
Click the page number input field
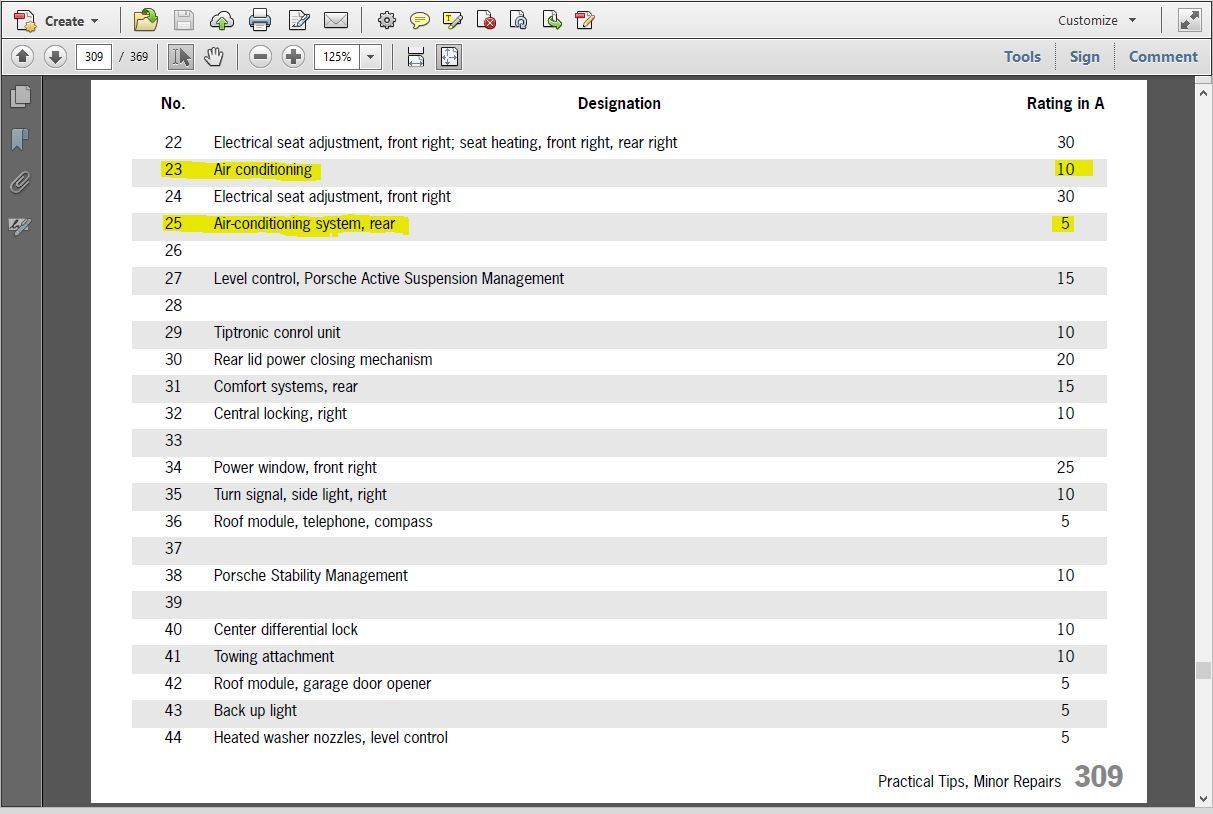[x=93, y=57]
